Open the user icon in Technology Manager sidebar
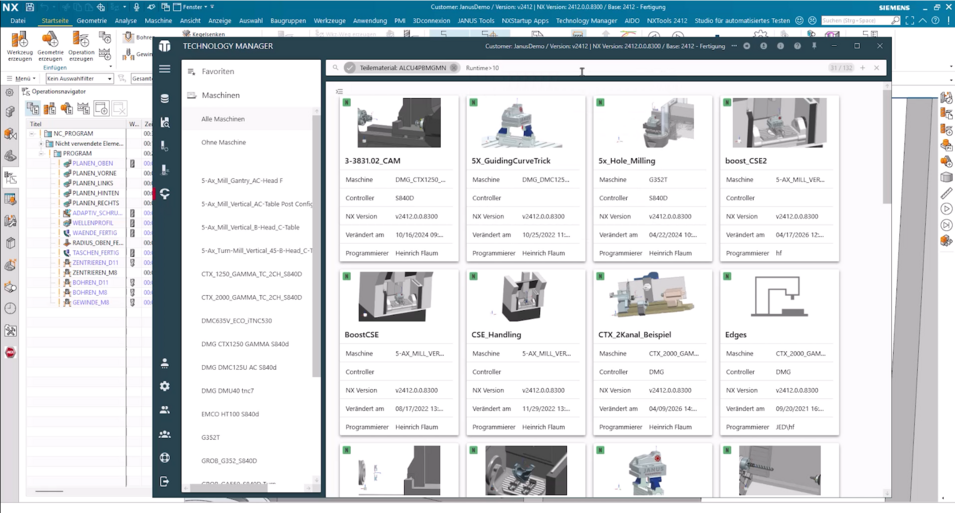The image size is (955, 513). pos(164,363)
